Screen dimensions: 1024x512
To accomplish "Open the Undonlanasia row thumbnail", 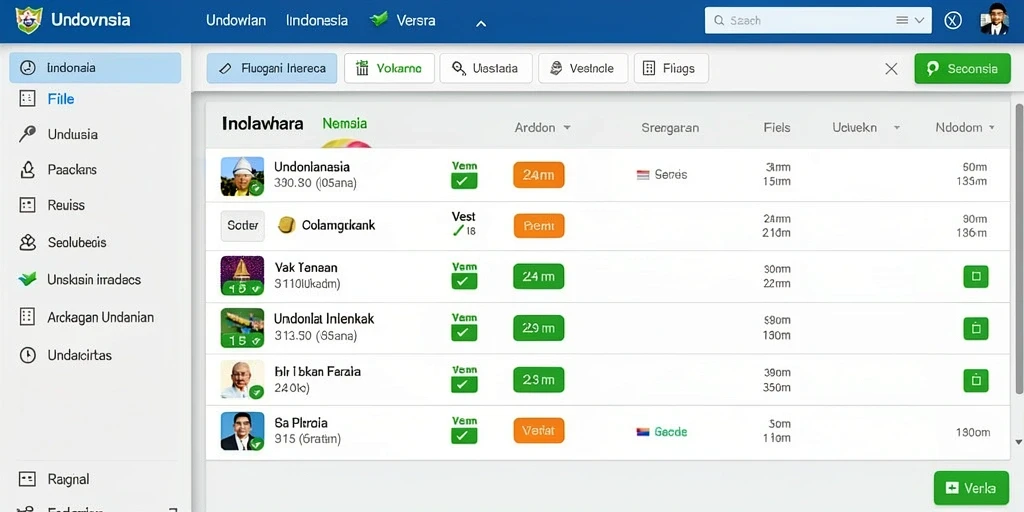I will click(242, 176).
